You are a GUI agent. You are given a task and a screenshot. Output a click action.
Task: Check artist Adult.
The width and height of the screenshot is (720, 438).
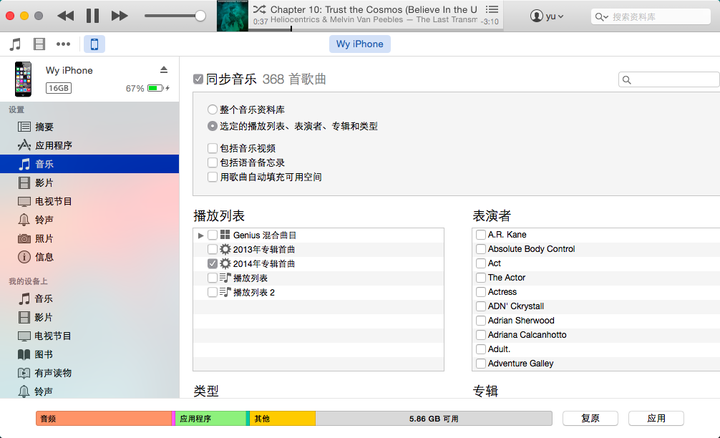point(481,349)
